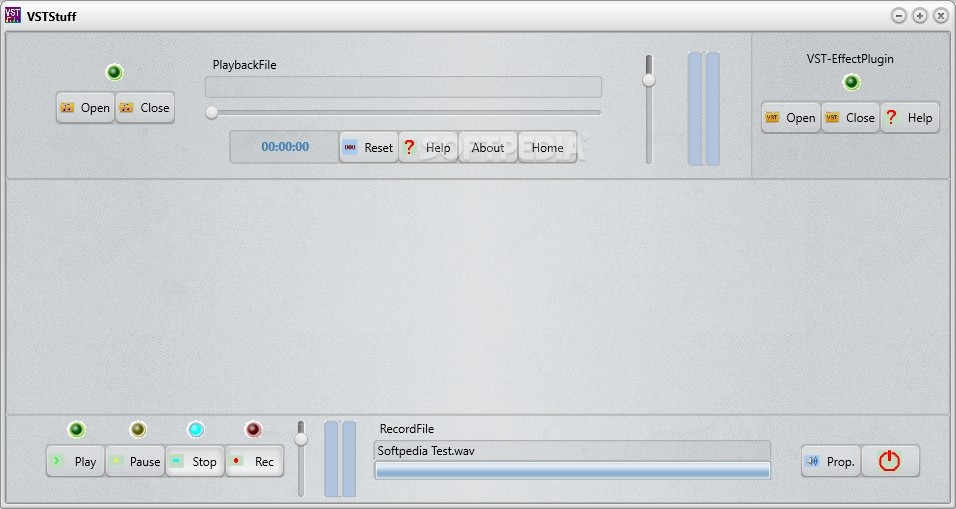Click the record level meter bars

340,458
